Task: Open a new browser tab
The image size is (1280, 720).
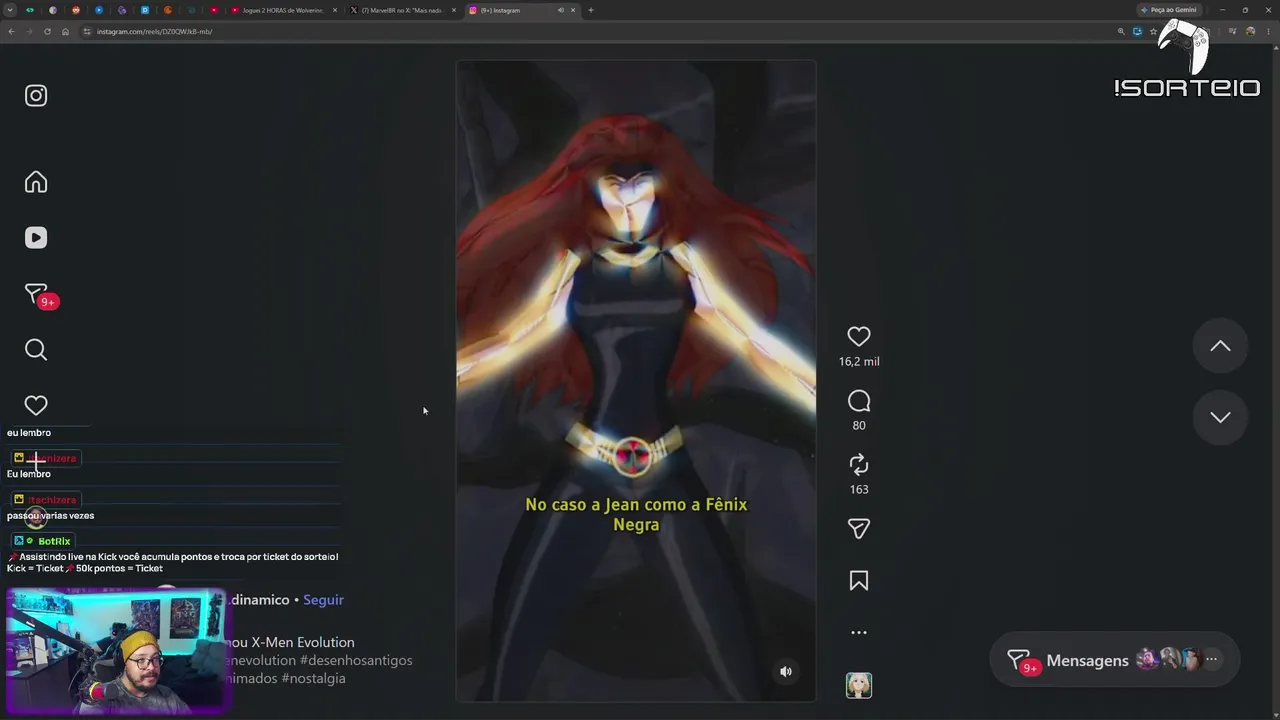Action: click(591, 10)
